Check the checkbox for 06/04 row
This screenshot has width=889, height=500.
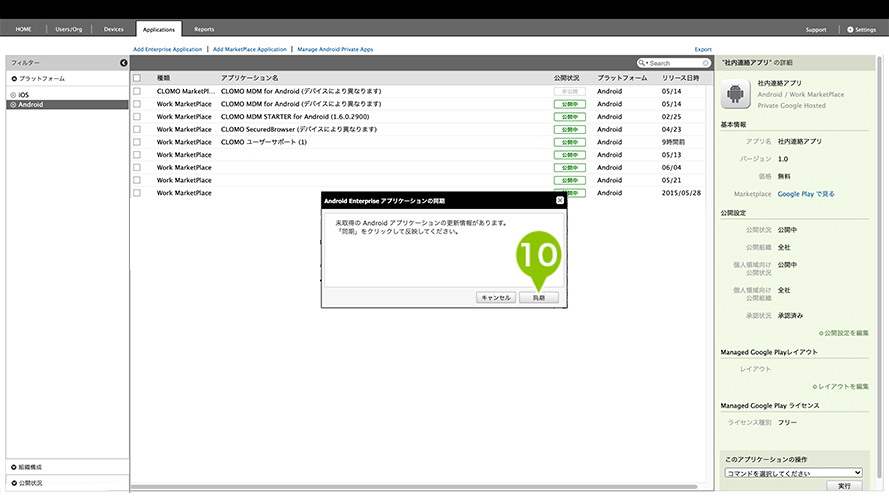point(137,167)
